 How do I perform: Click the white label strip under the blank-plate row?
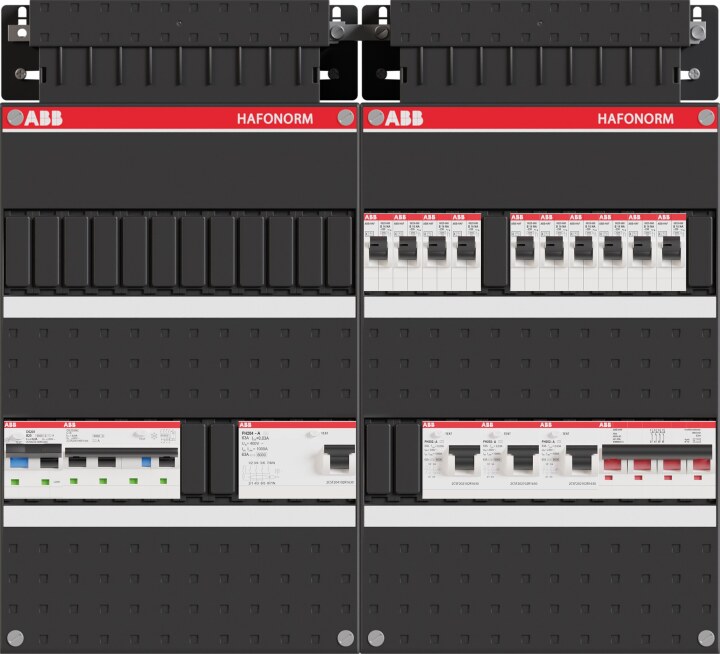point(180,307)
